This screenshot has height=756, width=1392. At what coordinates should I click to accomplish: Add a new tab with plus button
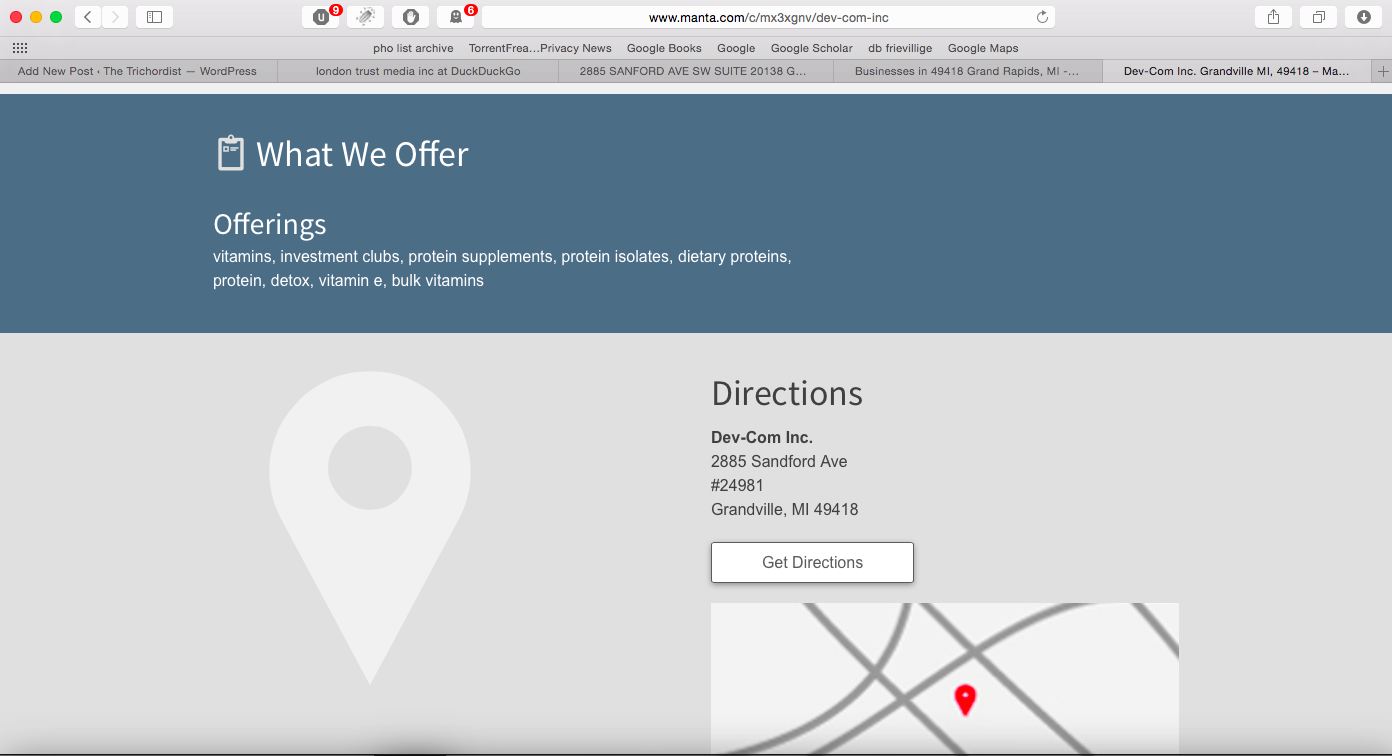[1383, 71]
